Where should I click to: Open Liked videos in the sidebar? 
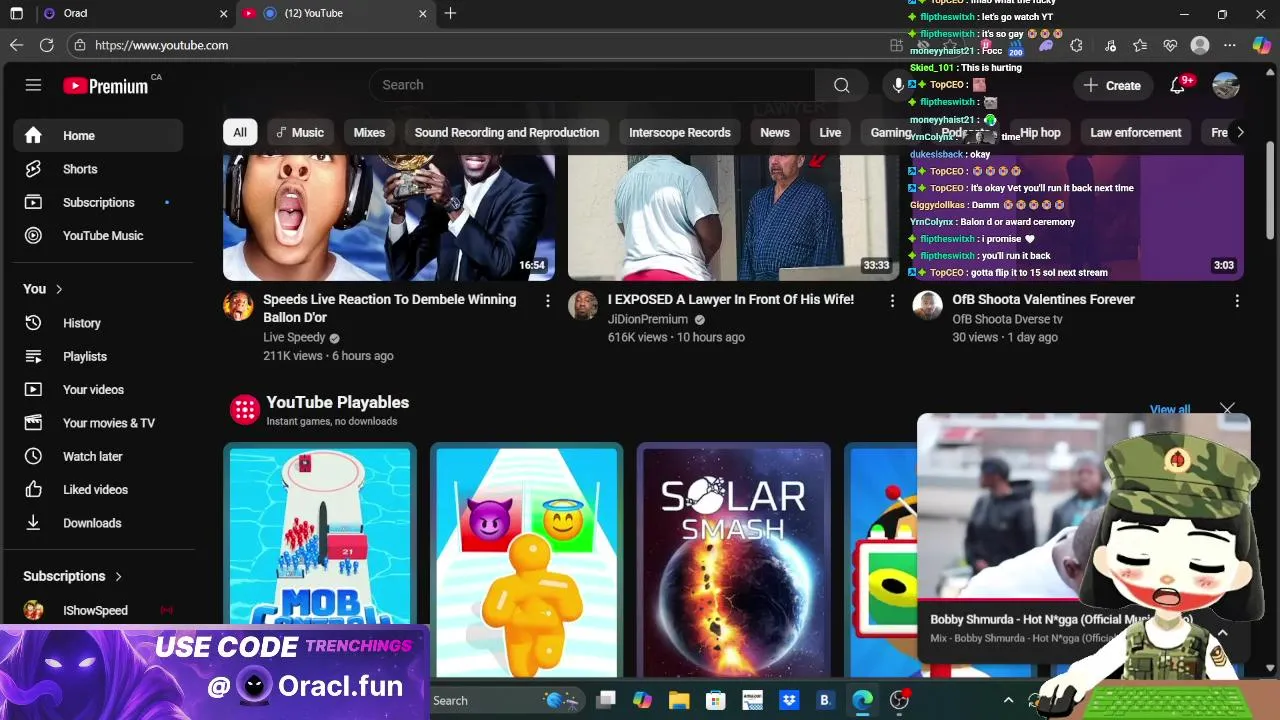[98, 490]
